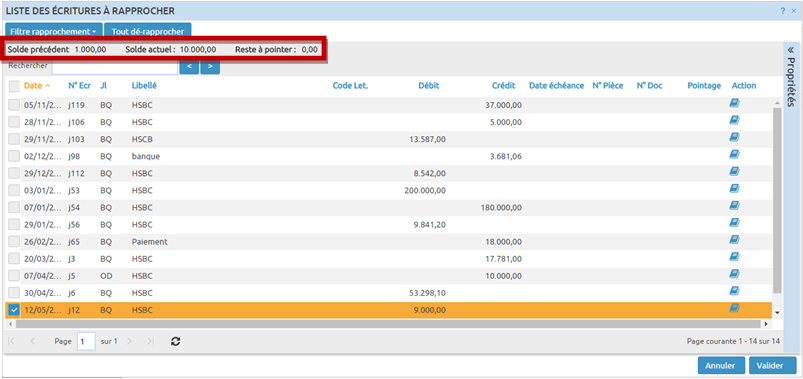Open the book action icon for j112

coord(734,172)
